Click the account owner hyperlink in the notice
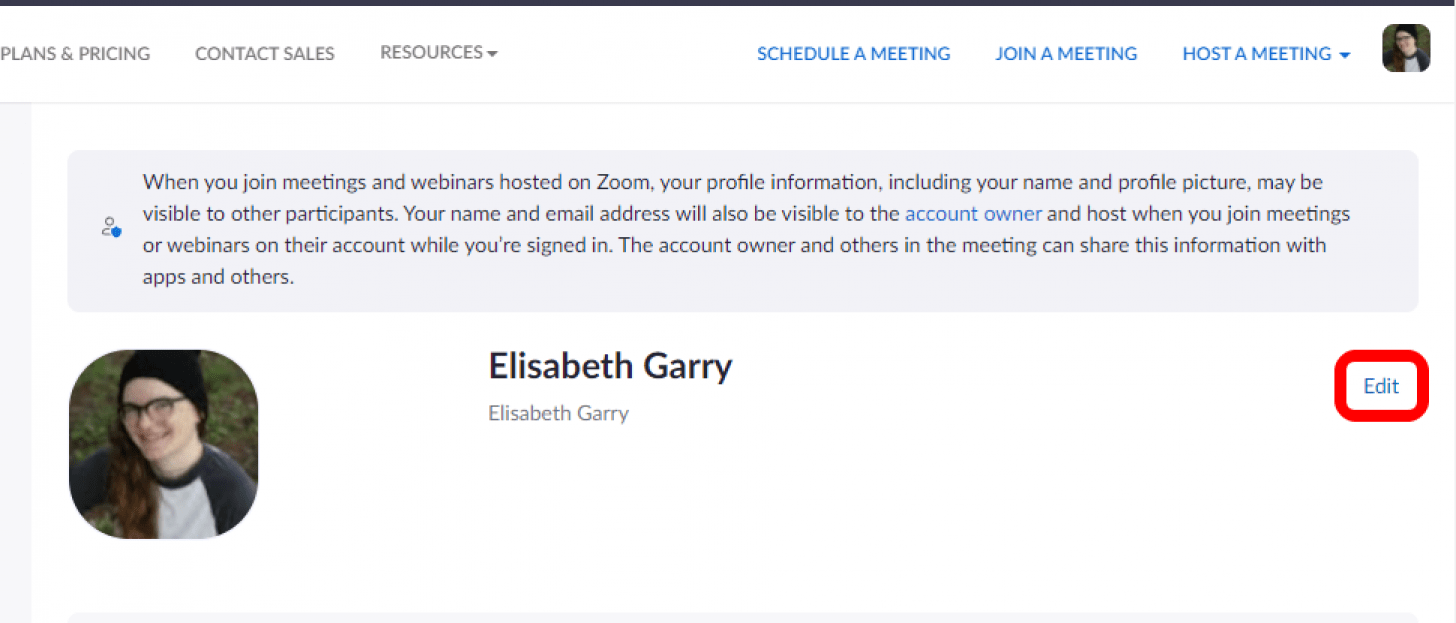Screen dimensions: 1456x623 (x=973, y=213)
